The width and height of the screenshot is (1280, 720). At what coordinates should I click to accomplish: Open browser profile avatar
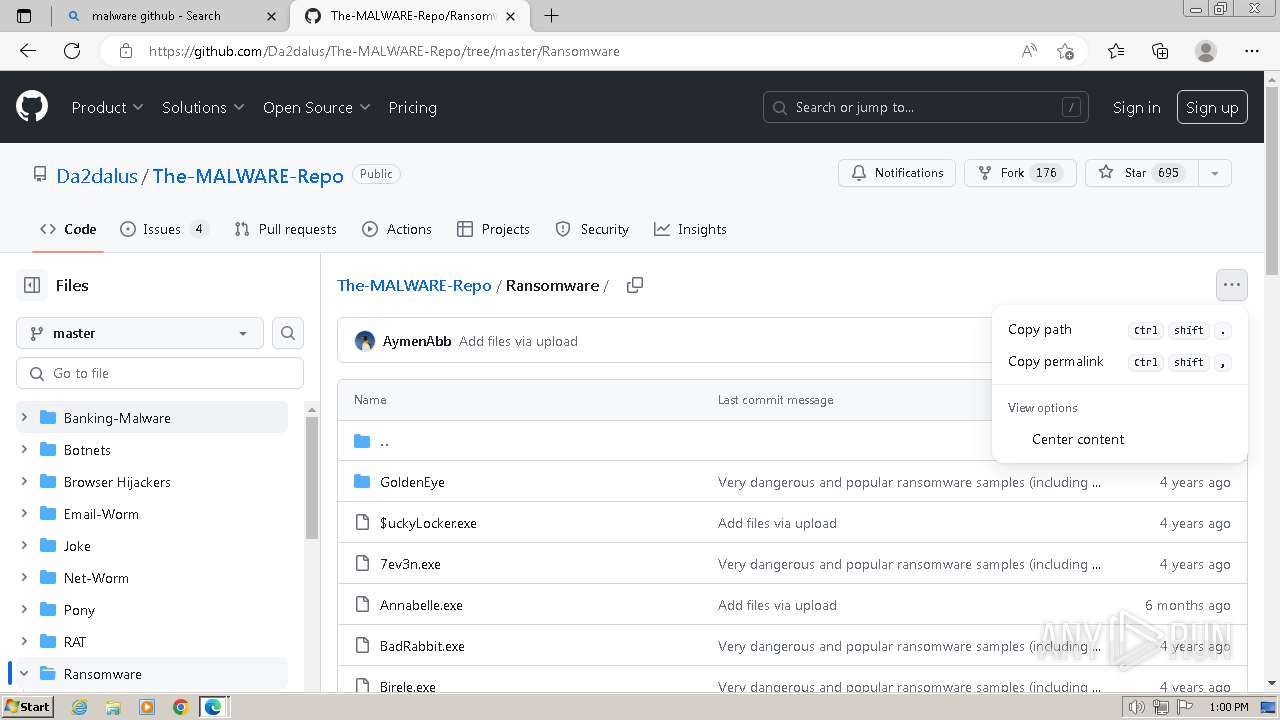[x=1206, y=51]
